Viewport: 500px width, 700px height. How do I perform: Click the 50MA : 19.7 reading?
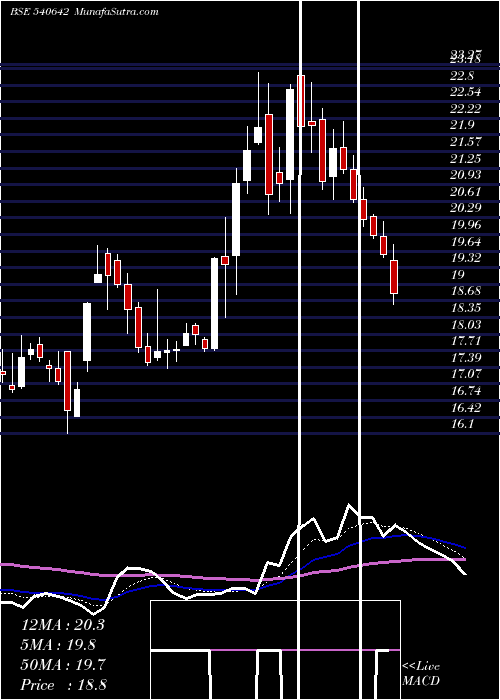pos(63,665)
